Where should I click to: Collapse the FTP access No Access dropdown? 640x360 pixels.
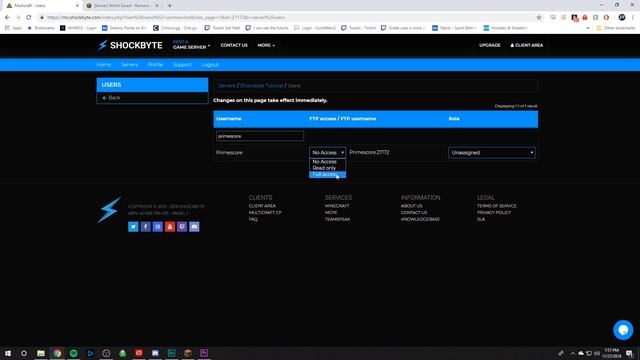[x=327, y=153]
